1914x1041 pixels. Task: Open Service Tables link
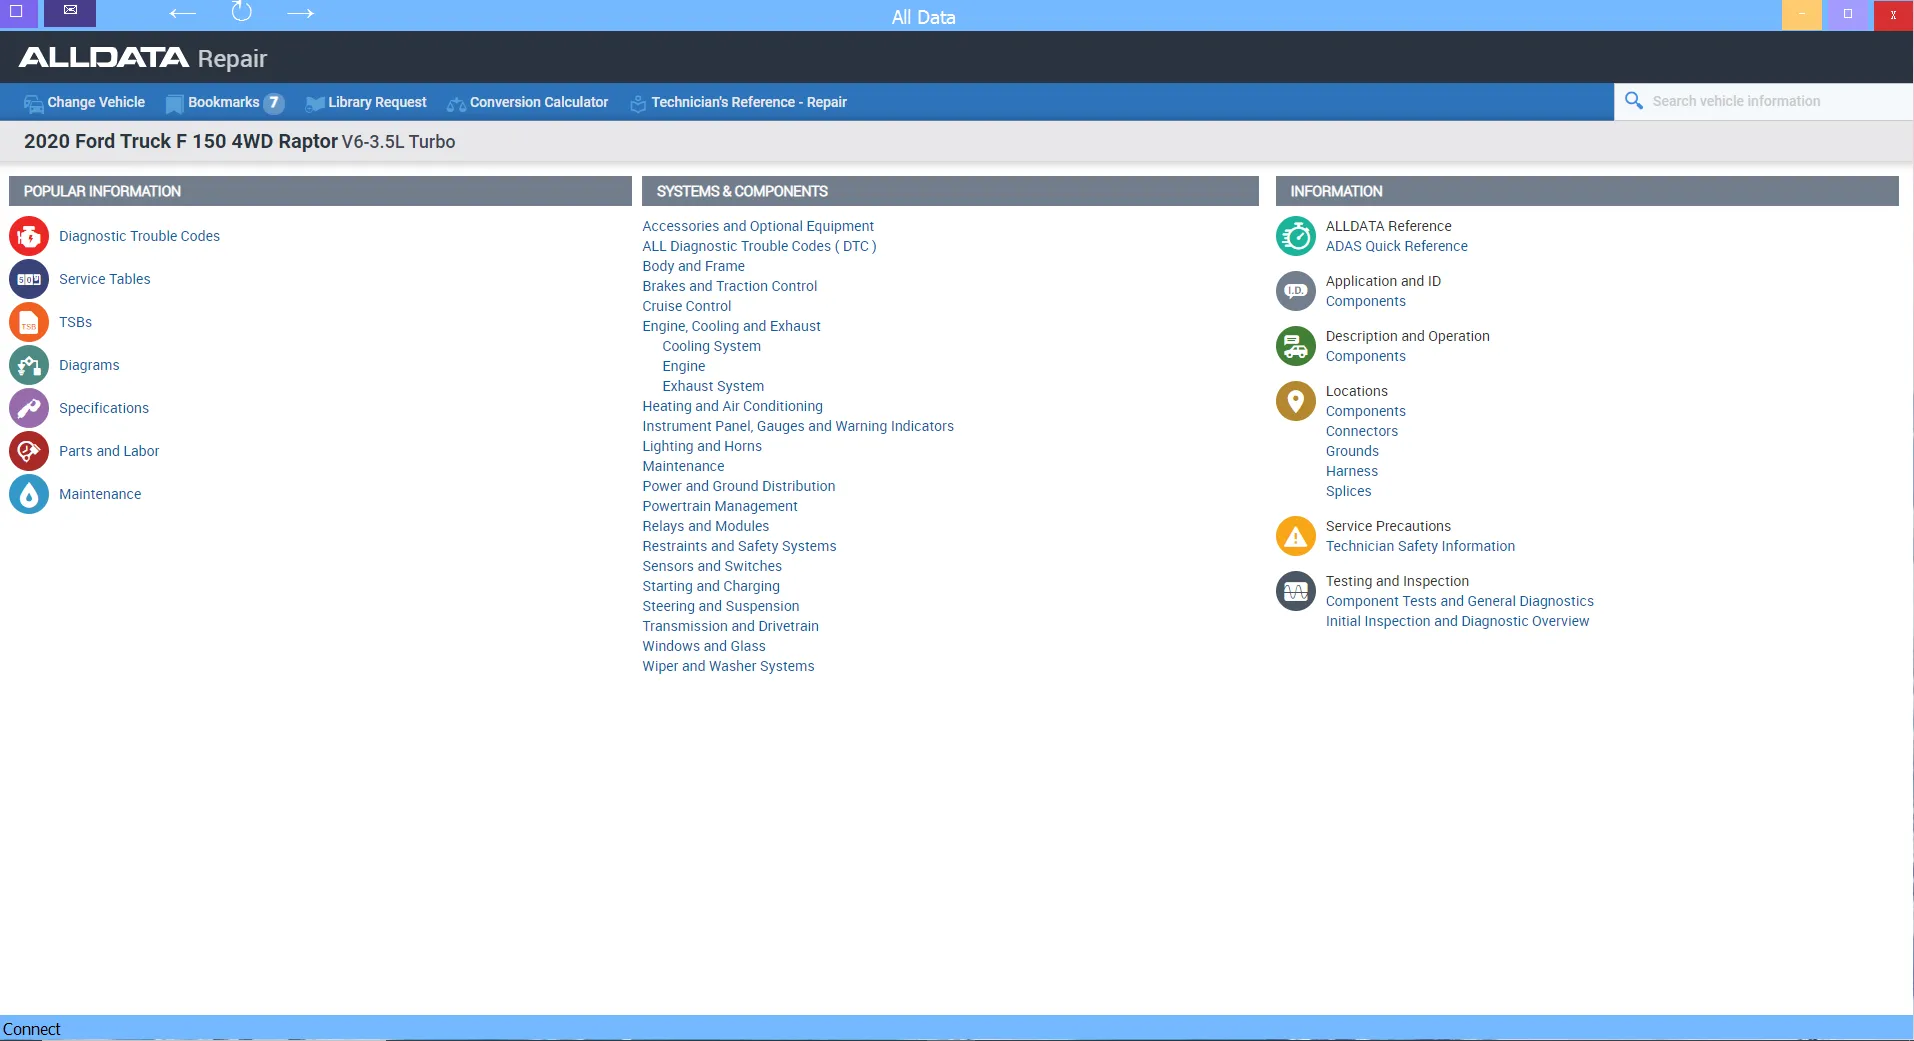(104, 279)
